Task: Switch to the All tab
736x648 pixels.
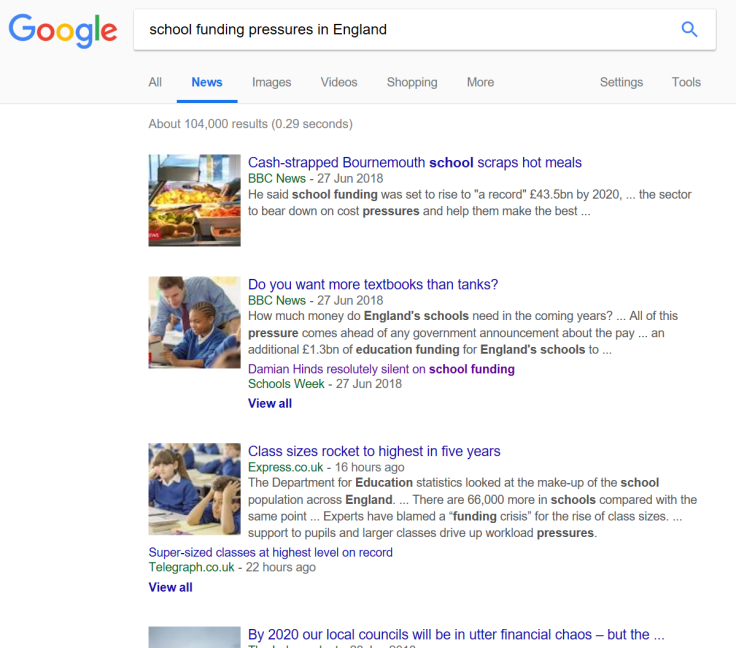Action: tap(155, 83)
